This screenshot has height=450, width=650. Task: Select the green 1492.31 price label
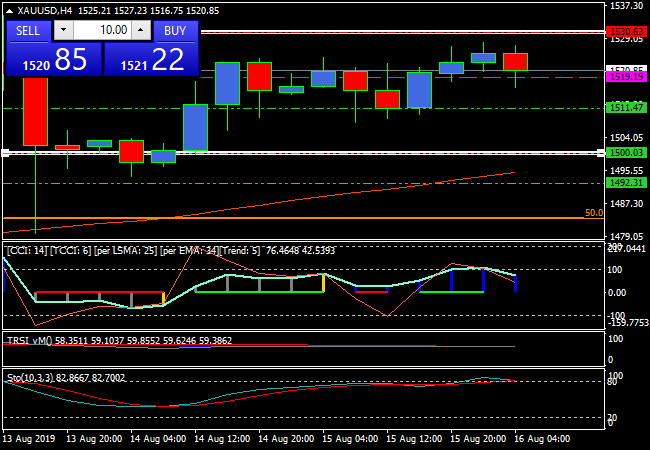coord(625,183)
